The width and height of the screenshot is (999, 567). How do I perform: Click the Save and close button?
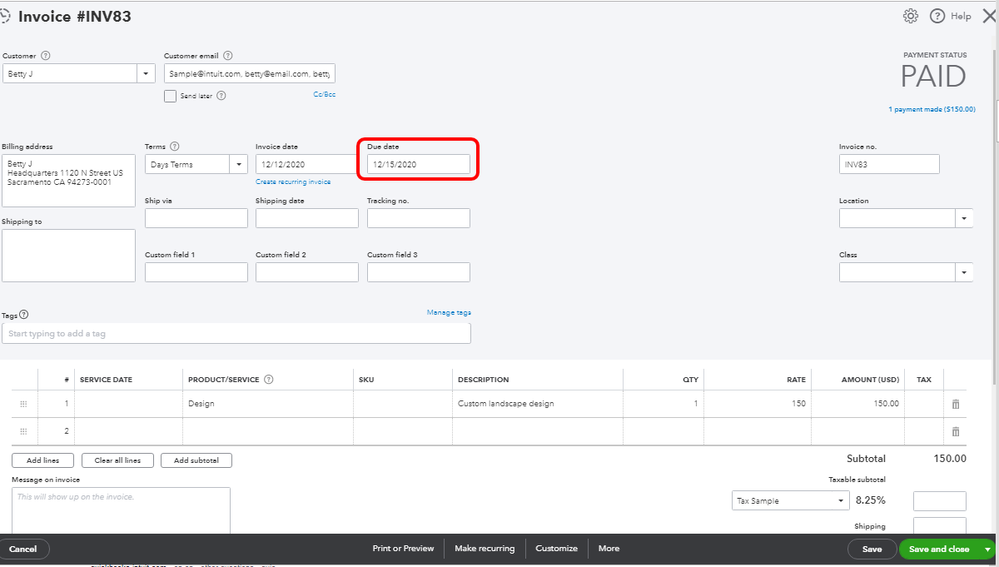click(x=939, y=549)
